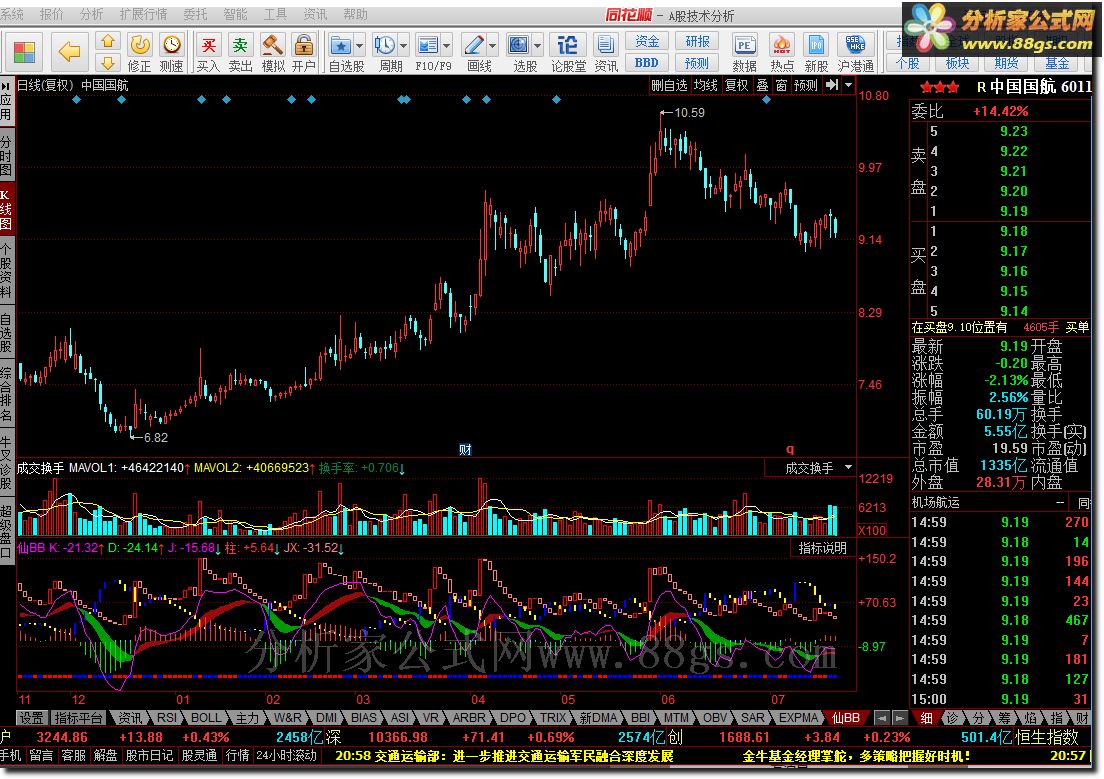Screen dimensions: 1104x779
Task: Click the colorful grid home icon
Action: [24, 52]
